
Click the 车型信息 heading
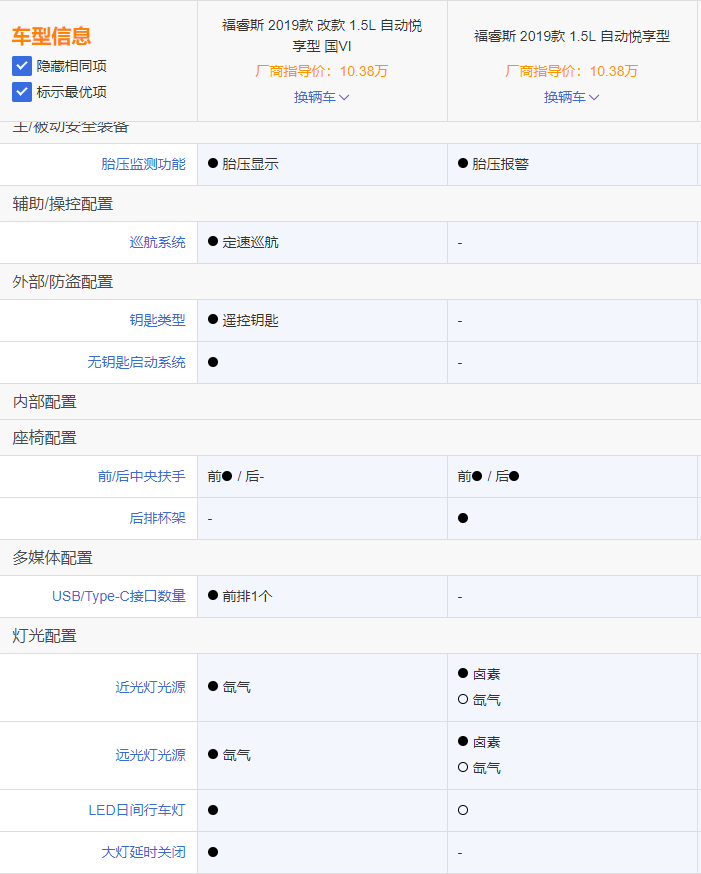click(51, 36)
